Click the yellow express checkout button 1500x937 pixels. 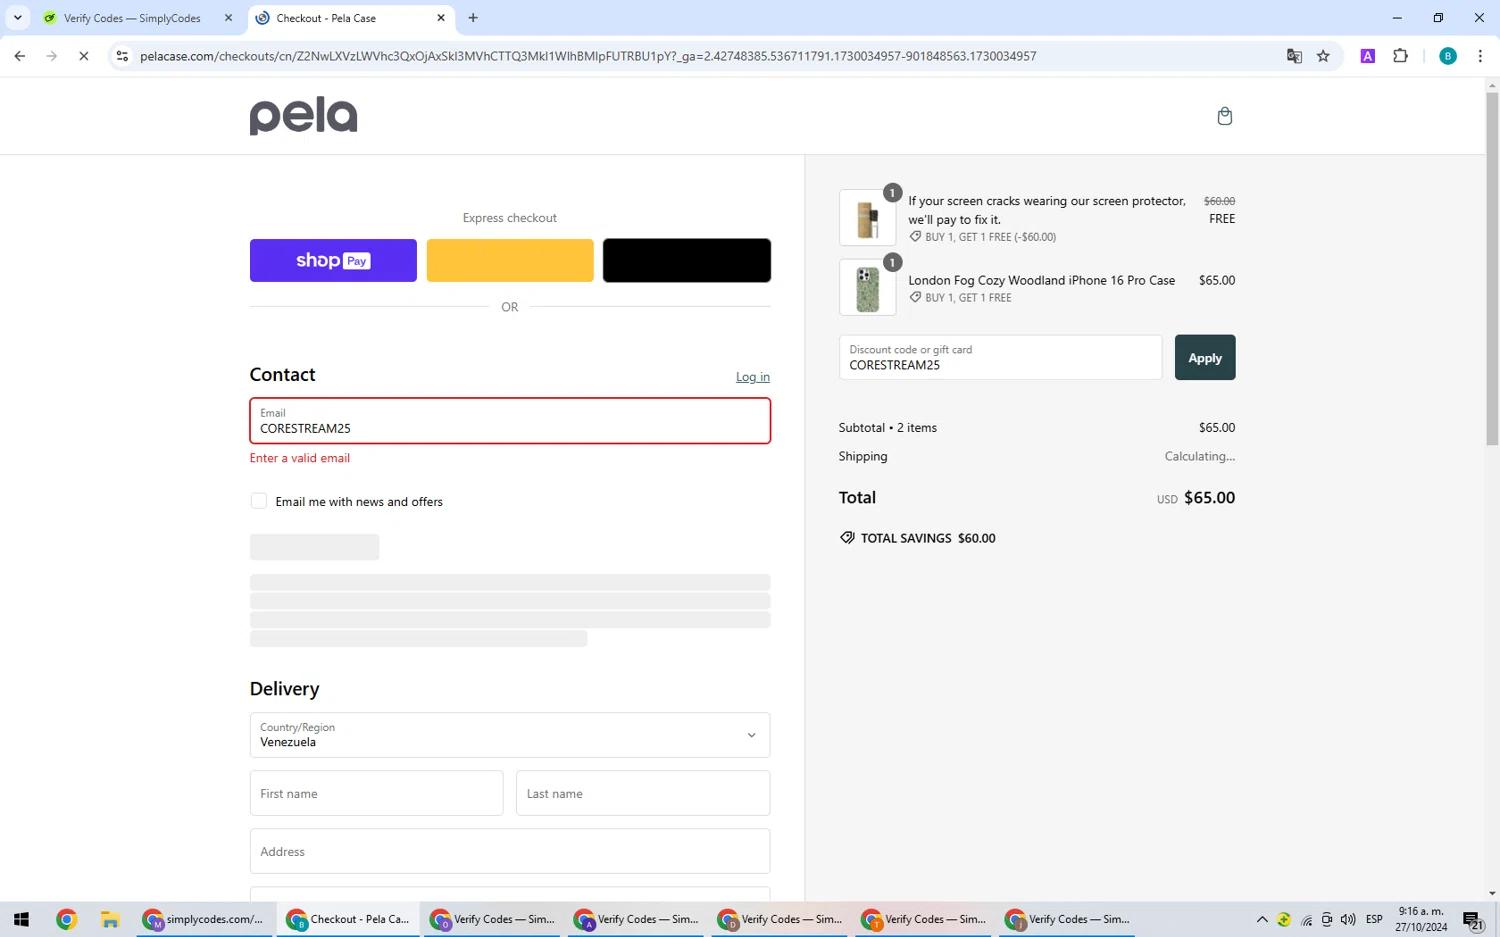[x=510, y=260]
